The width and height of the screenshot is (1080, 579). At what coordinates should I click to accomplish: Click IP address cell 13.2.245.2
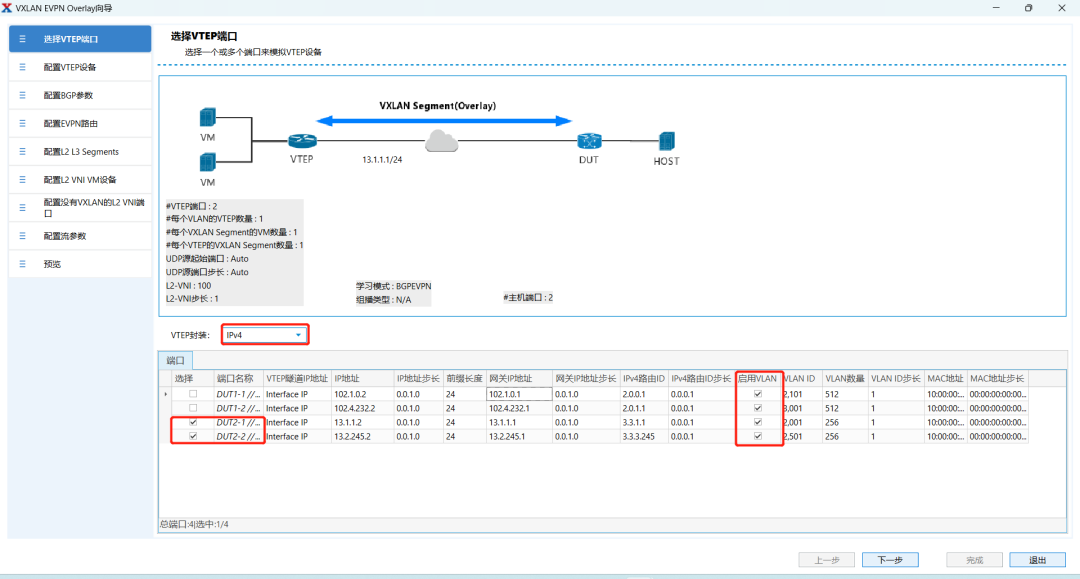(x=363, y=436)
